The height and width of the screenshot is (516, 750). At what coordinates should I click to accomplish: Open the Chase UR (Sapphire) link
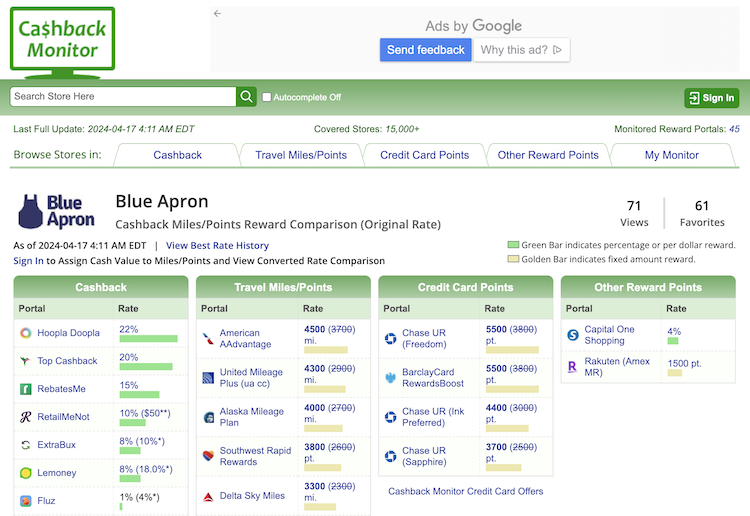coord(424,456)
